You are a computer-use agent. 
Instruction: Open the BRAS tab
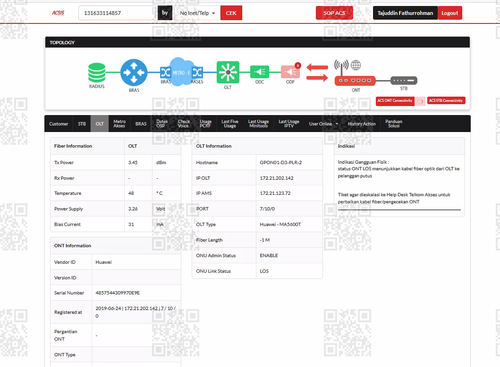tap(141, 124)
